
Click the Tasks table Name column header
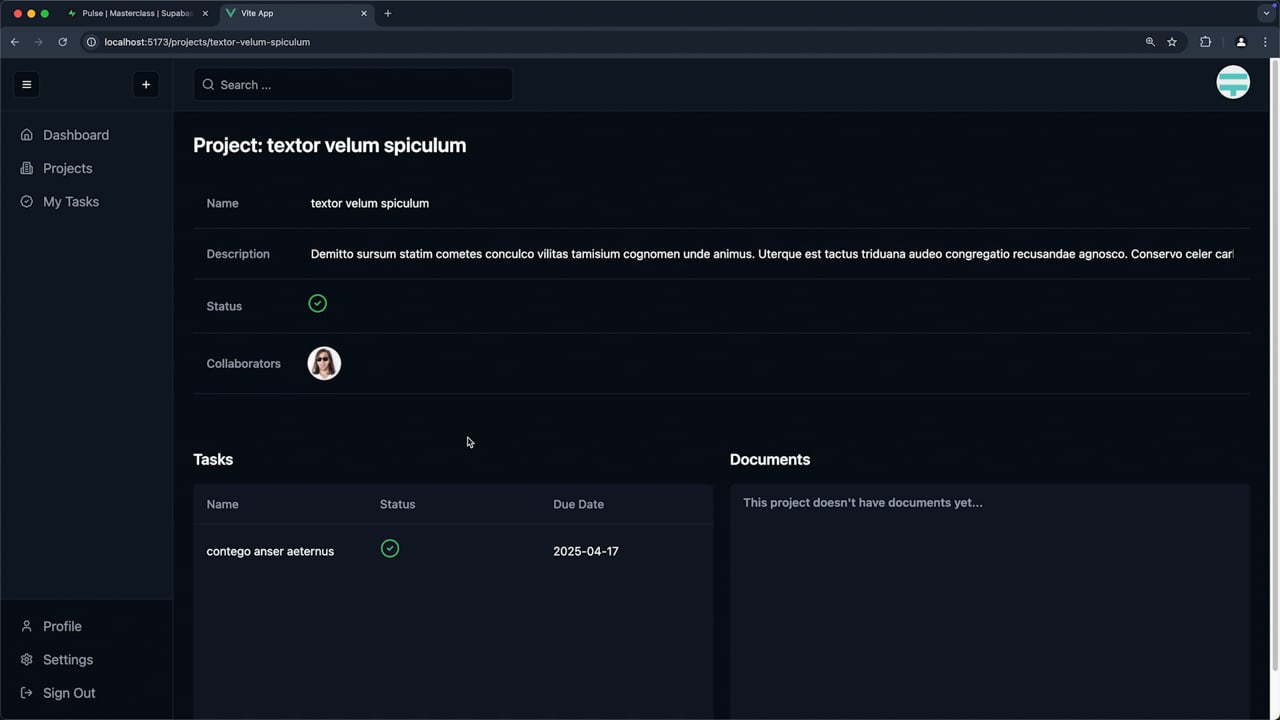pyautogui.click(x=222, y=504)
